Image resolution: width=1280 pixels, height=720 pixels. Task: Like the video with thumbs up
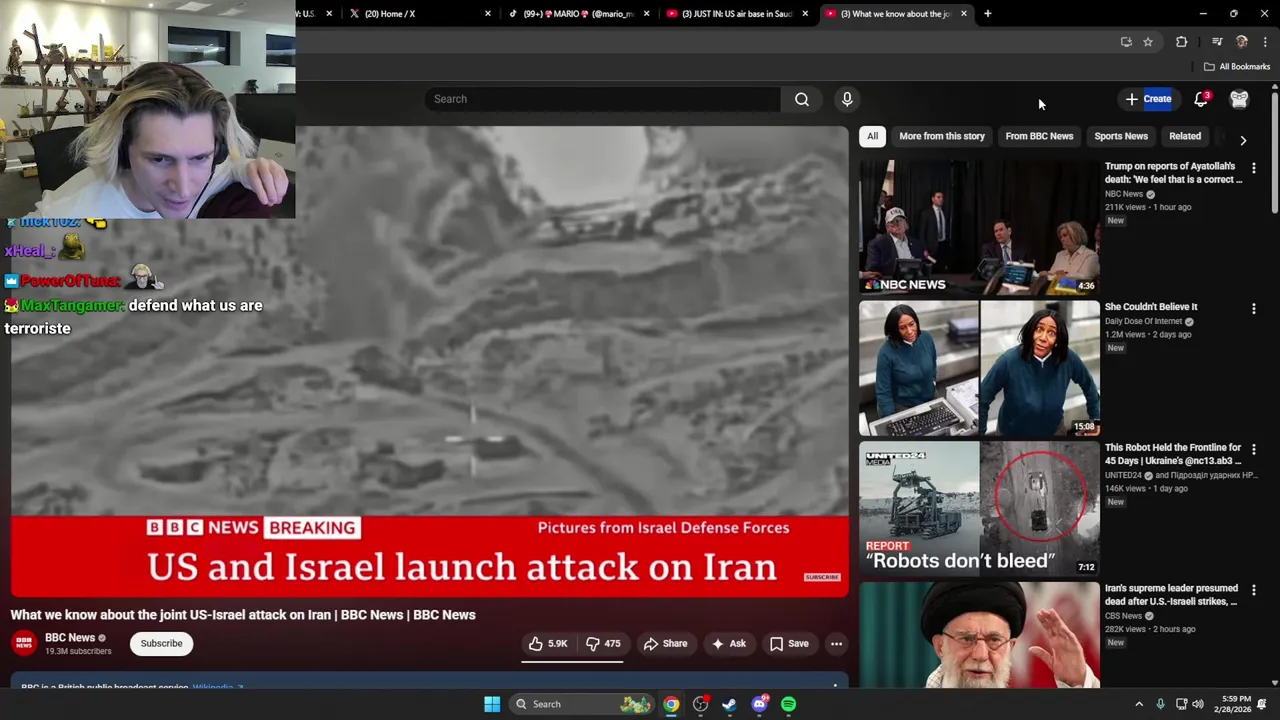[548, 644]
